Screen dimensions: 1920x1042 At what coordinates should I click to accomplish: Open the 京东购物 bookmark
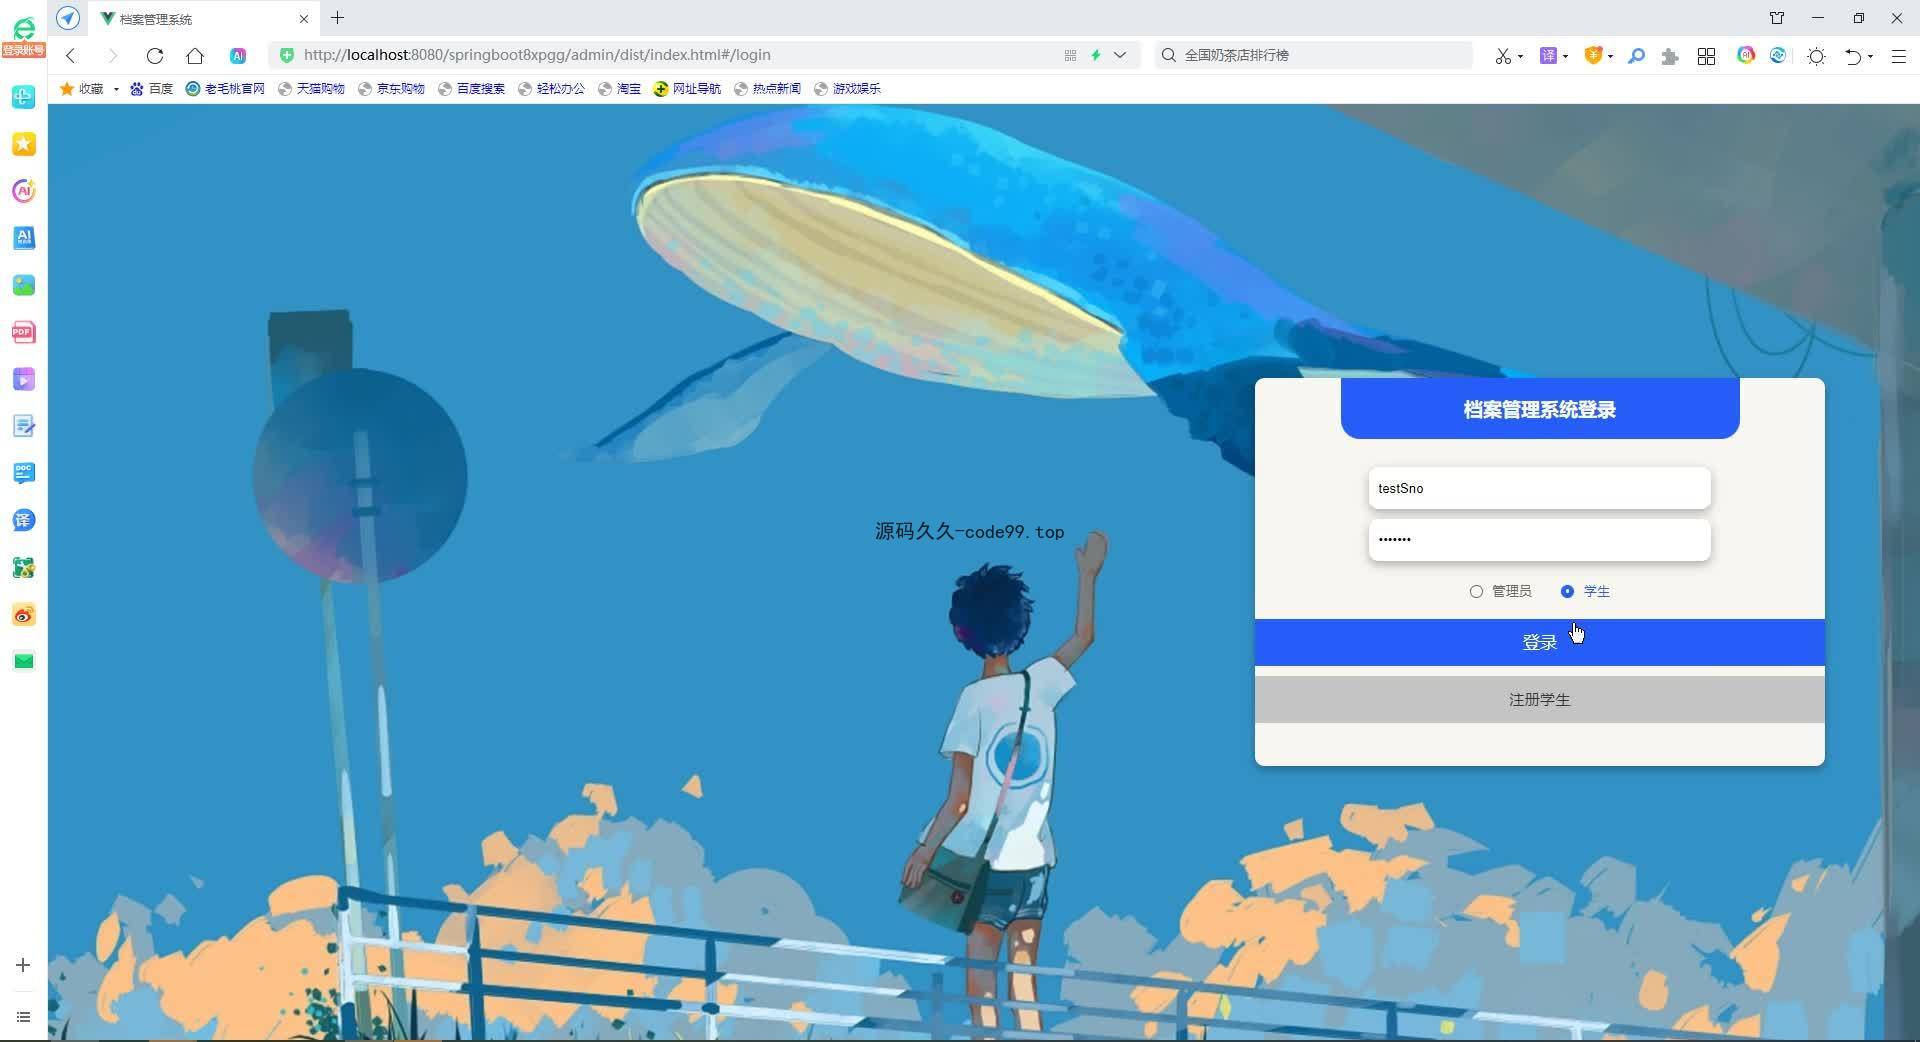(x=391, y=89)
